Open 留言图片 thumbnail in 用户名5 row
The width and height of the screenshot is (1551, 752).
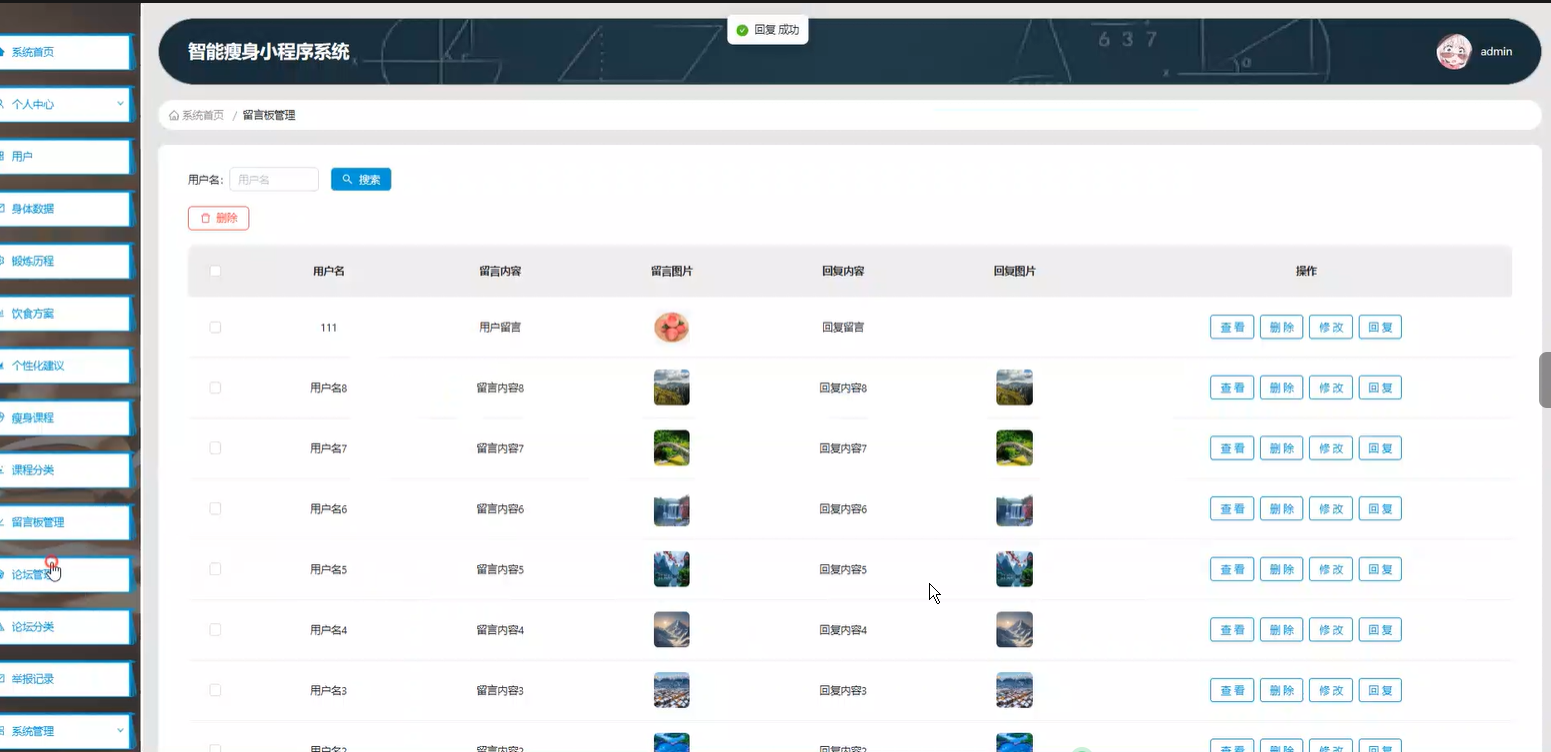[672, 569]
